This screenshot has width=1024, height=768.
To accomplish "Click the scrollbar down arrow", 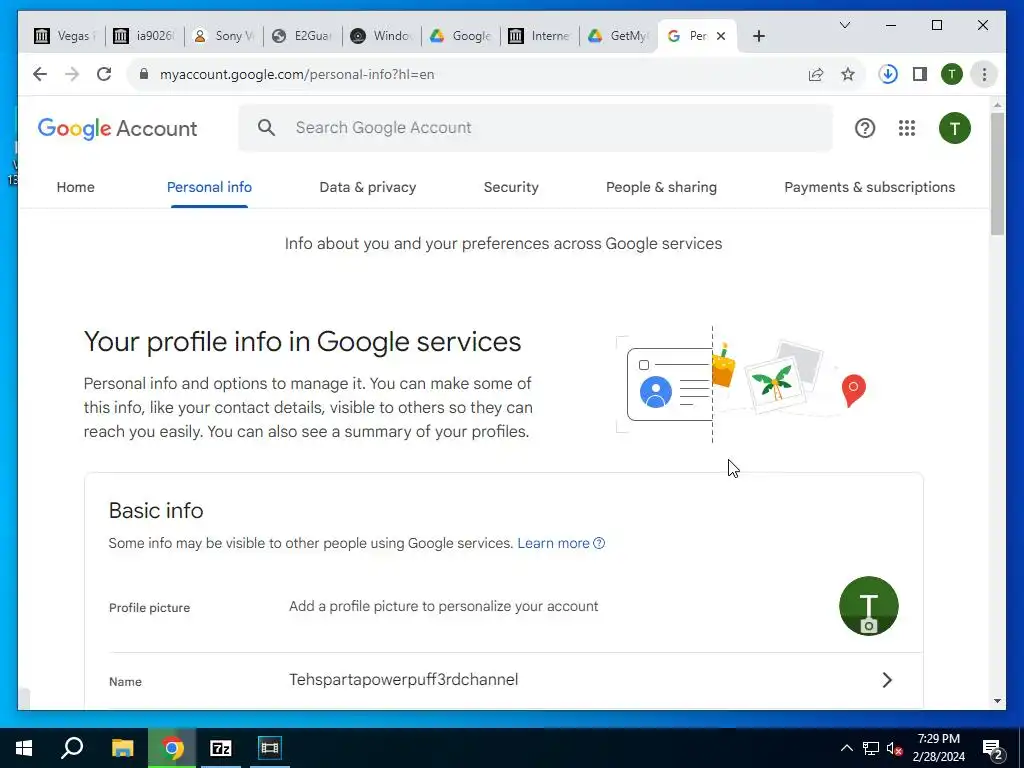I will (x=997, y=701).
